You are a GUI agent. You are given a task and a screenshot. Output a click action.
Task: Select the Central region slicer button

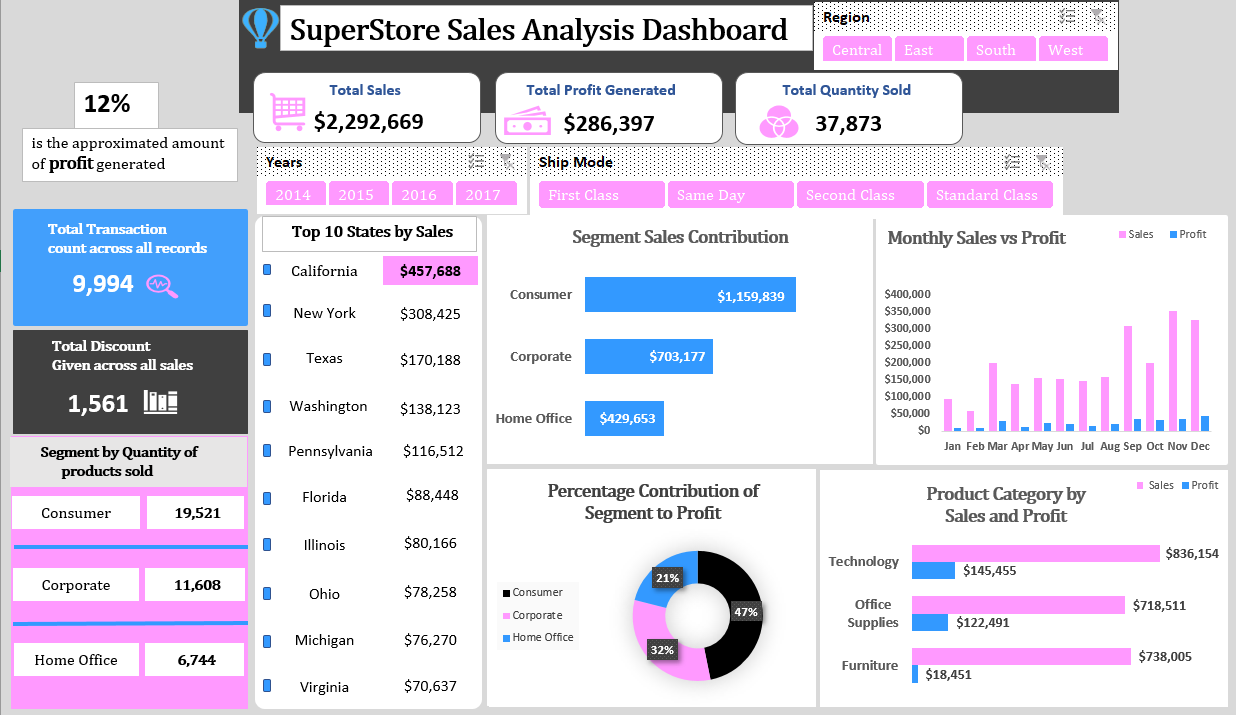[857, 50]
